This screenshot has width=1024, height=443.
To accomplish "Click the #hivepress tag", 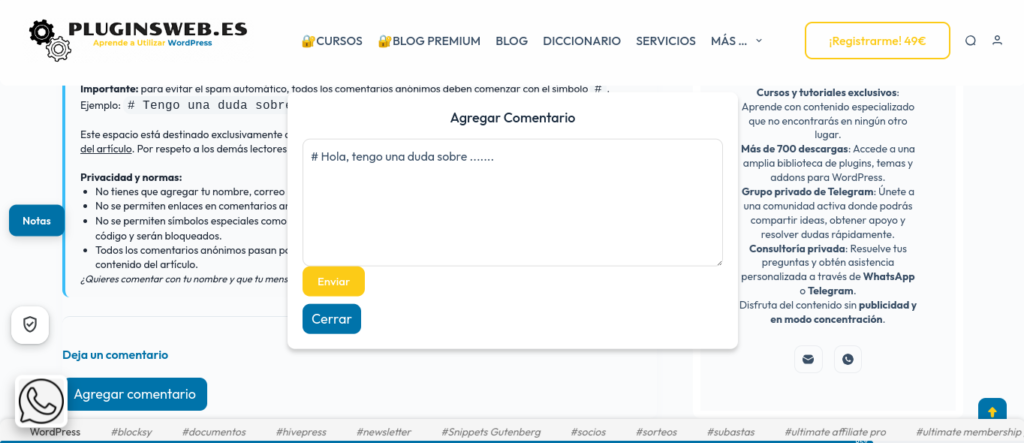I will point(301,432).
